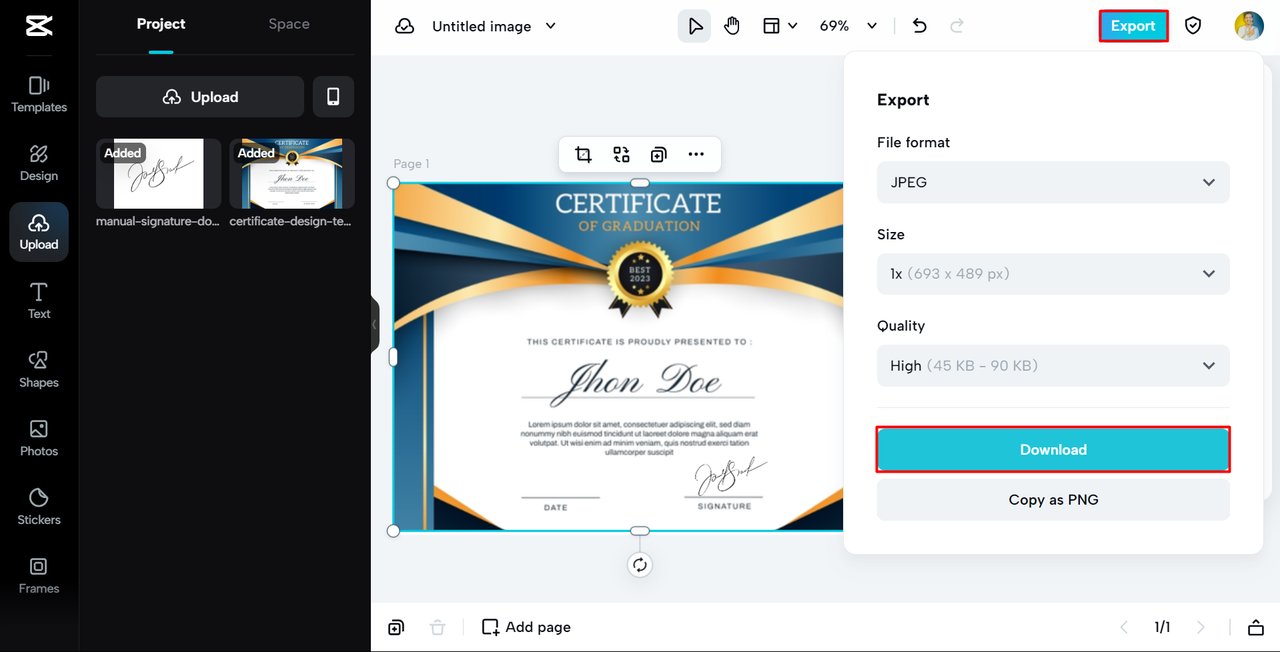
Task: Open the user profile avatar
Action: (x=1249, y=26)
